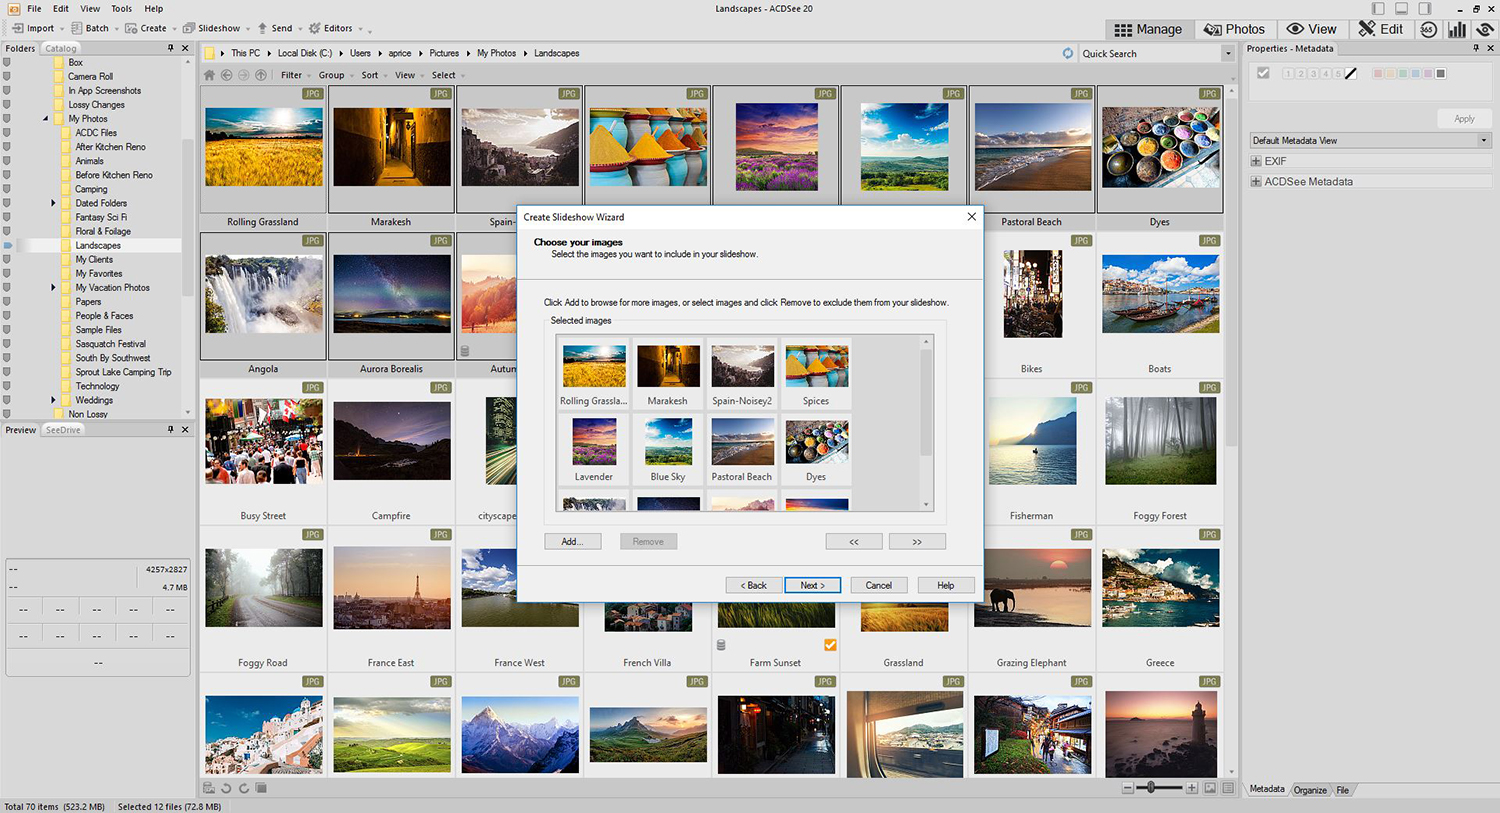Screen dimensions: 1500x813
Task: Open the Dashboard bar chart icon
Action: click(x=1457, y=29)
